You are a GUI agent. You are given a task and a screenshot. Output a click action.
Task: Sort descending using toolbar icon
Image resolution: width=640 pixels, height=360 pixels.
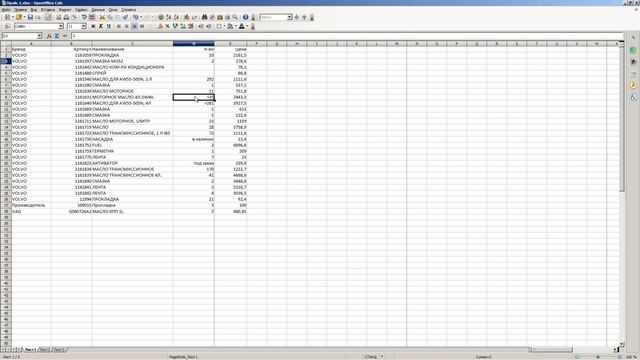(x=176, y=17)
